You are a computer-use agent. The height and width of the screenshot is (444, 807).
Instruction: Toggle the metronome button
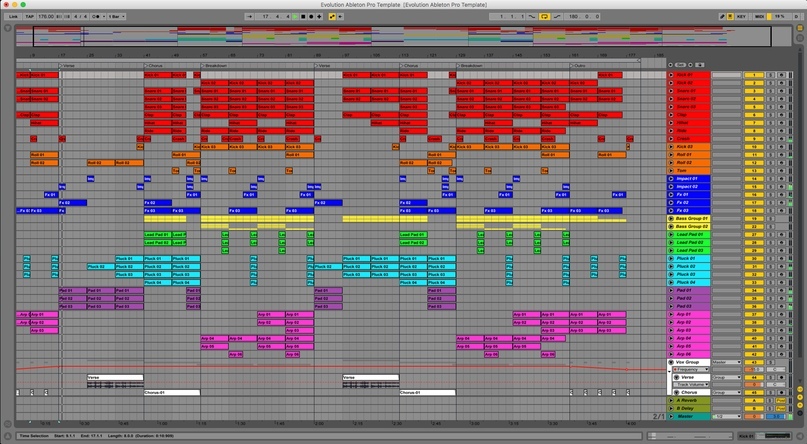(96, 16)
